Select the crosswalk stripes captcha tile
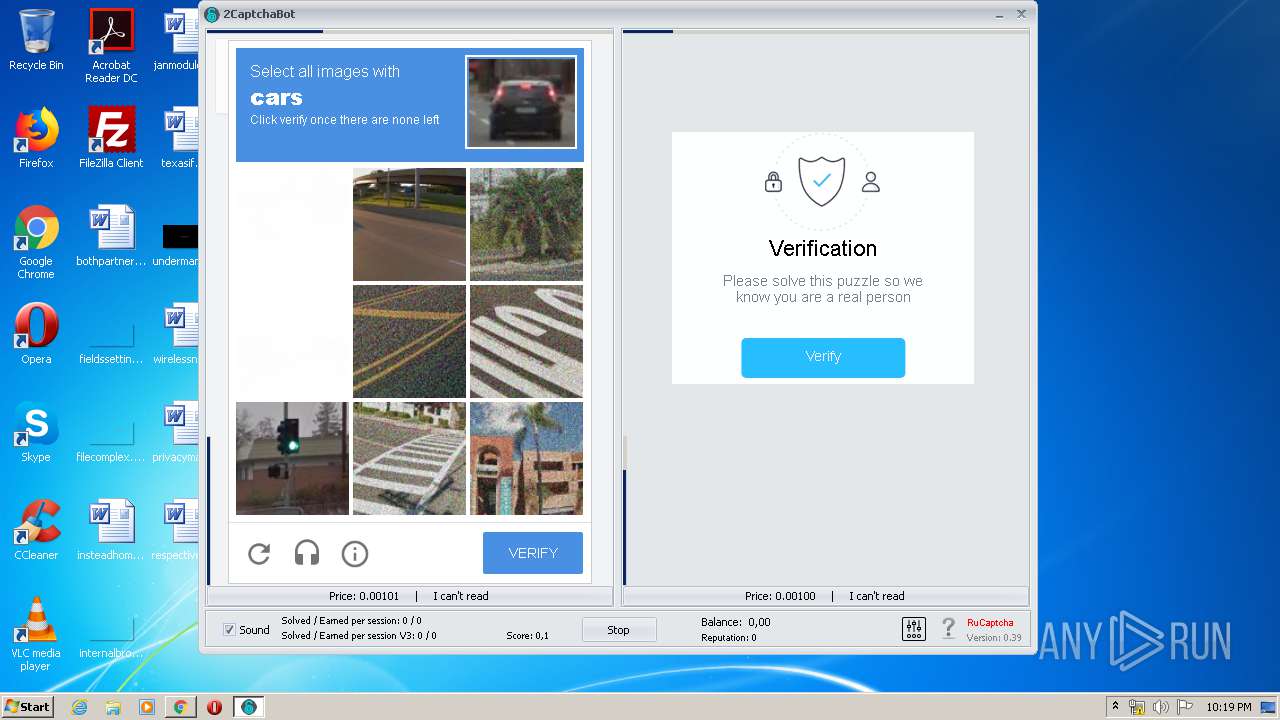Viewport: 1280px width, 720px height. point(409,458)
